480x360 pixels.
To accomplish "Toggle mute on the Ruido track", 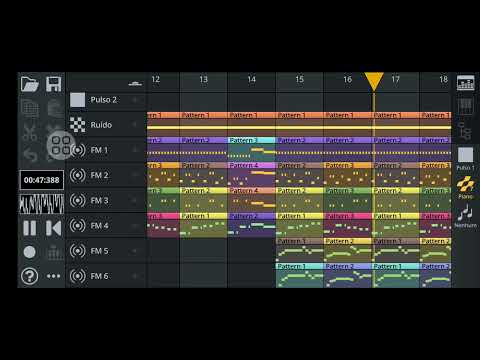I will coord(135,125).
